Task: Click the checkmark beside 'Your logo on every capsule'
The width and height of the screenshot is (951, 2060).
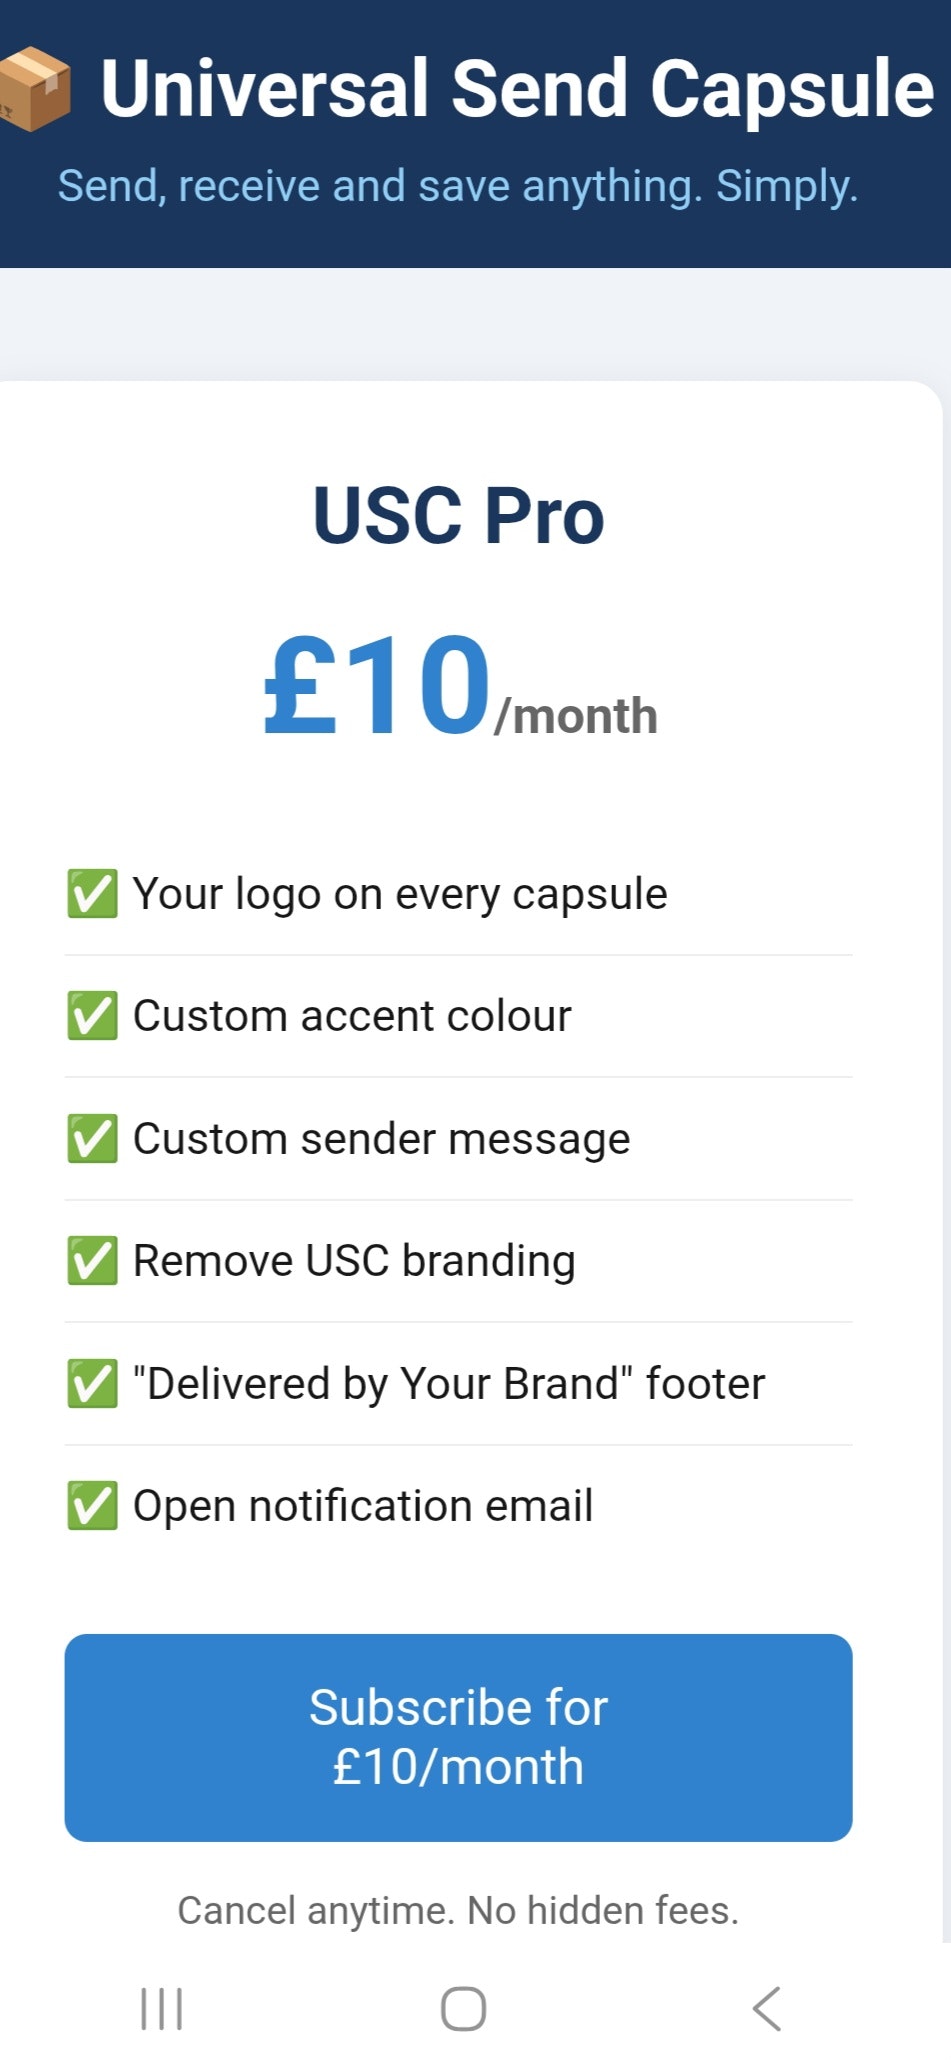Action: 91,892
